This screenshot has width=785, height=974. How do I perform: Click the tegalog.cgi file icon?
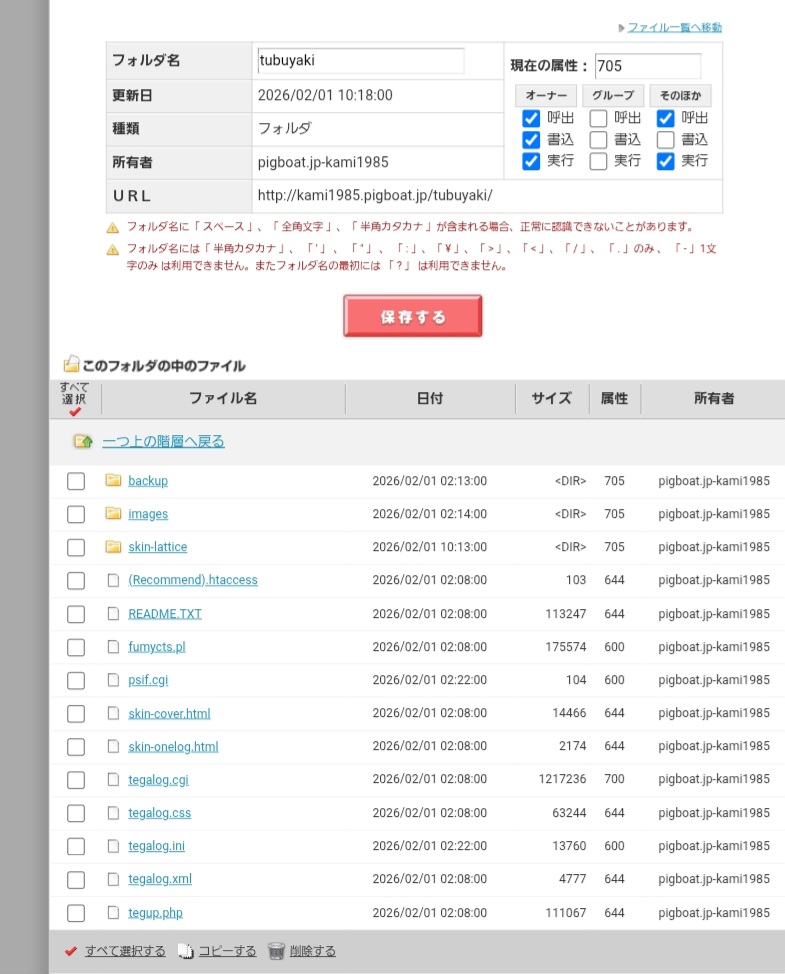(x=113, y=780)
